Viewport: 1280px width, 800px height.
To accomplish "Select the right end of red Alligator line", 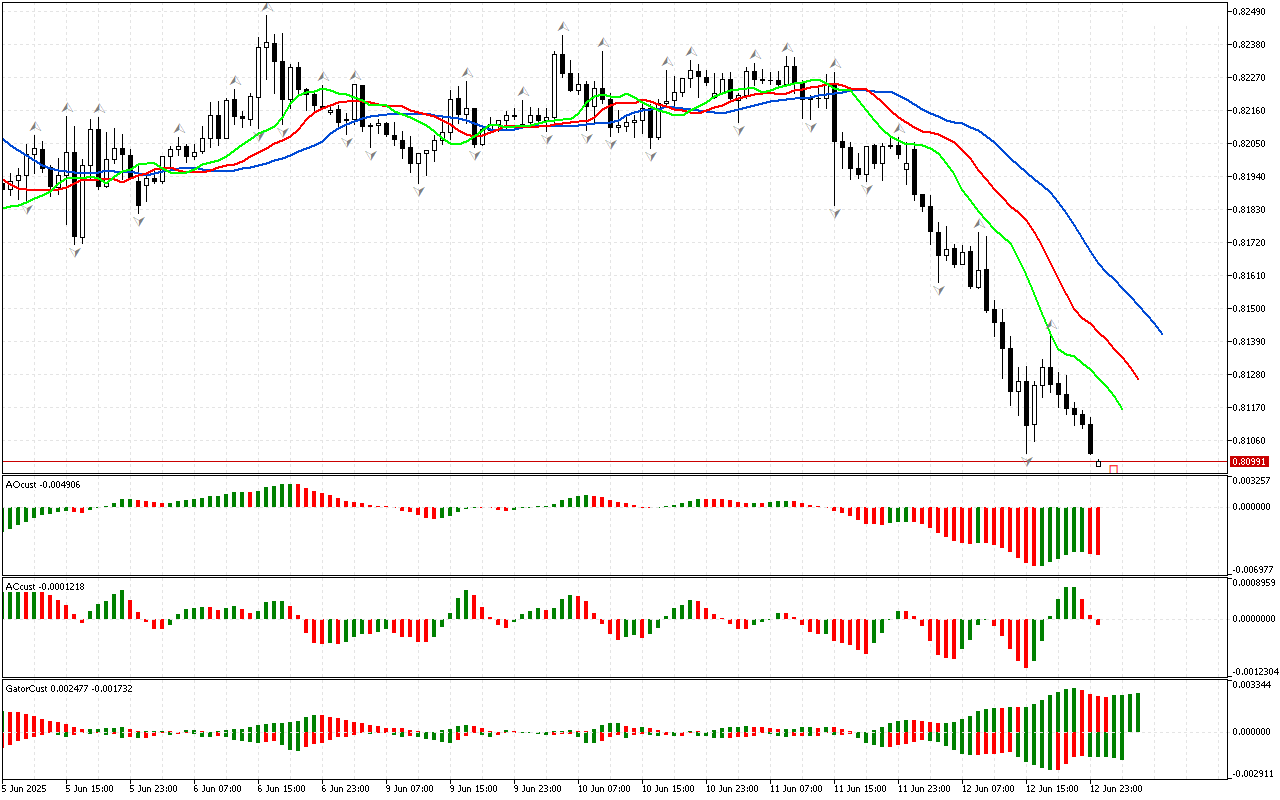I will 1137,378.
